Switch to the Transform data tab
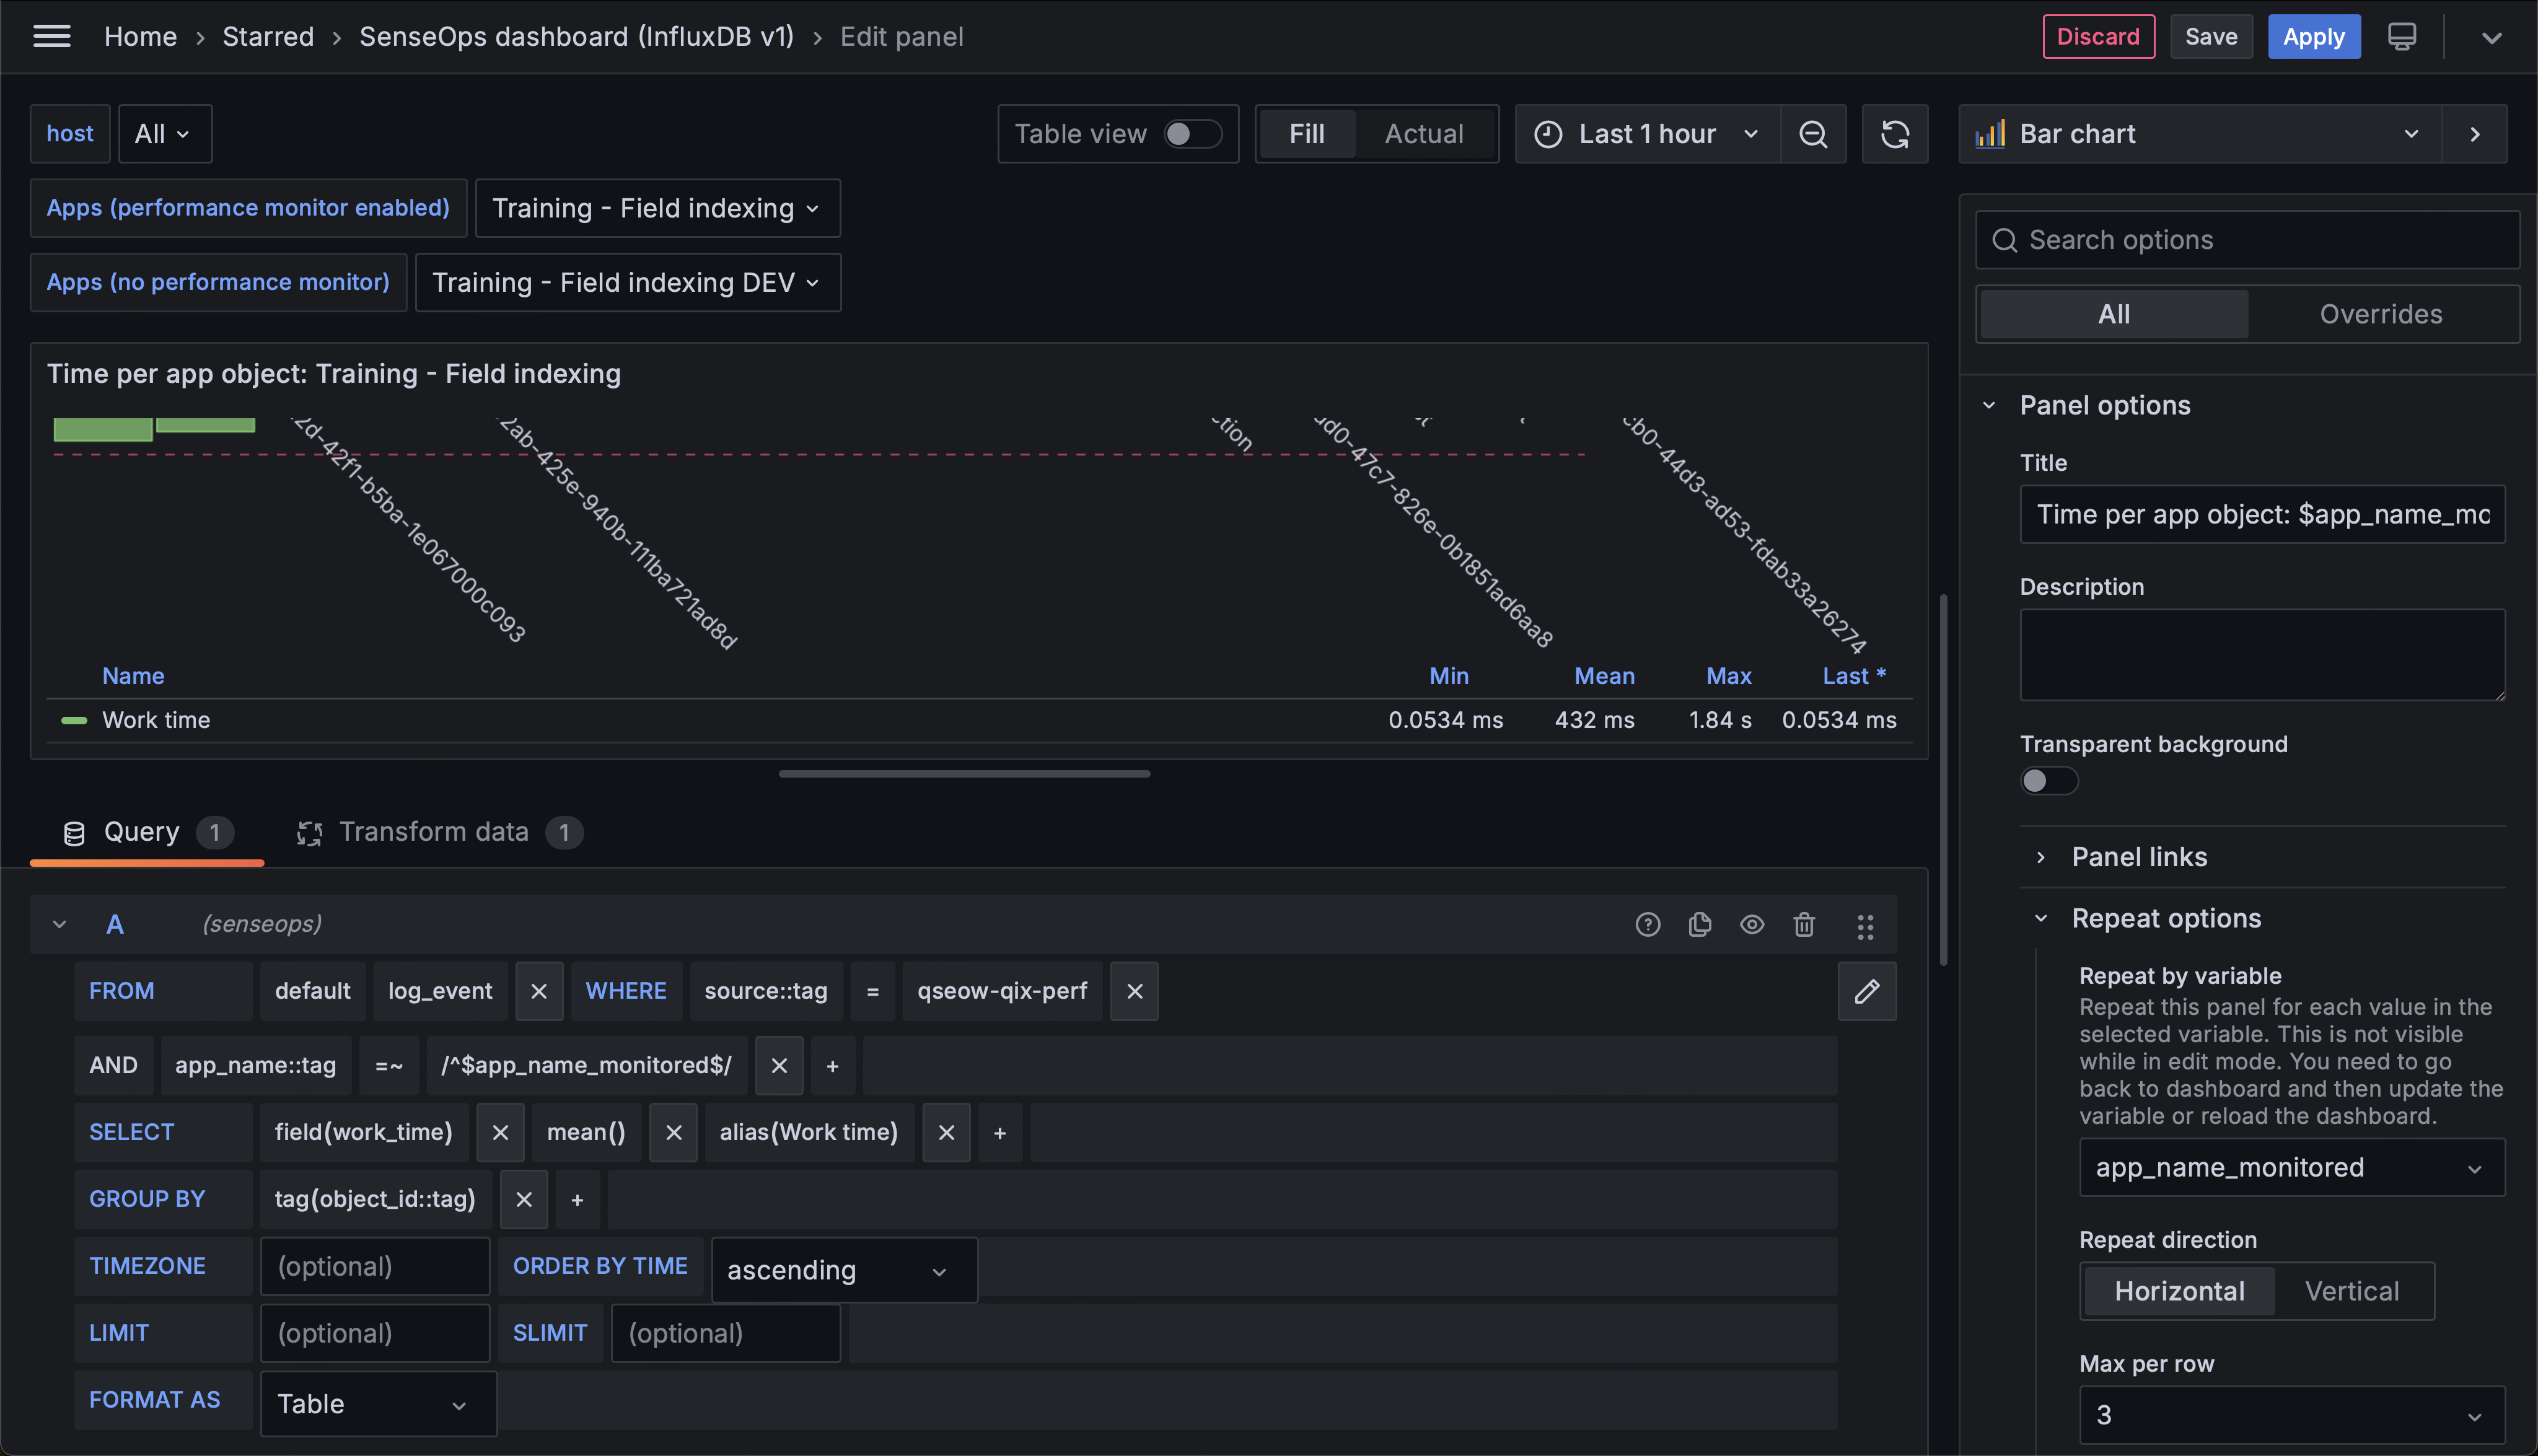The height and width of the screenshot is (1456, 2538). (434, 831)
